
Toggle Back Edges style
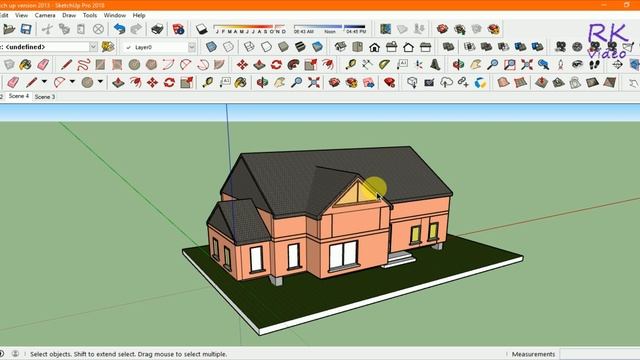click(x=228, y=47)
